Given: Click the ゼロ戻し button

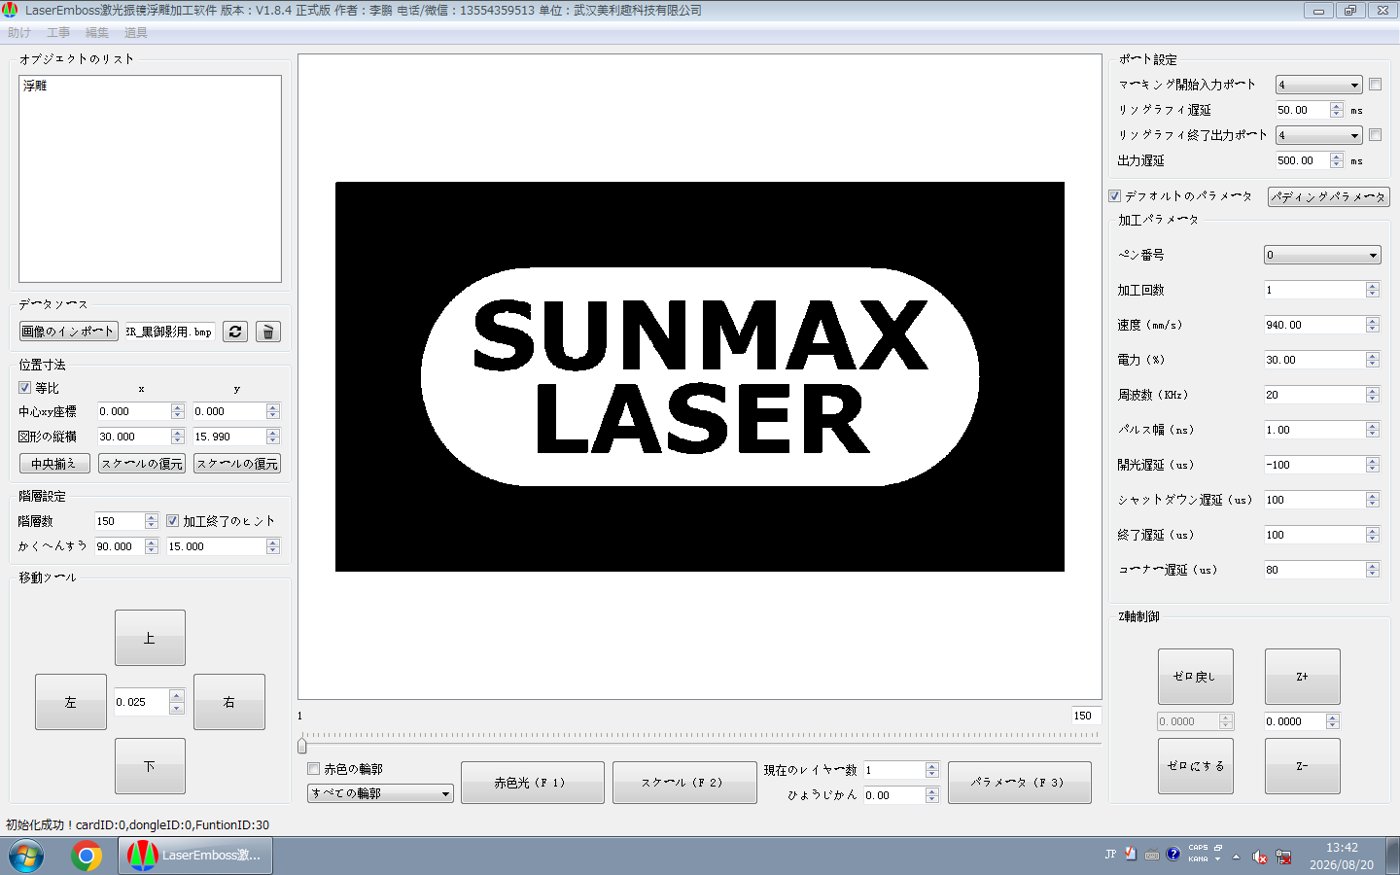Looking at the screenshot, I should click(1195, 677).
